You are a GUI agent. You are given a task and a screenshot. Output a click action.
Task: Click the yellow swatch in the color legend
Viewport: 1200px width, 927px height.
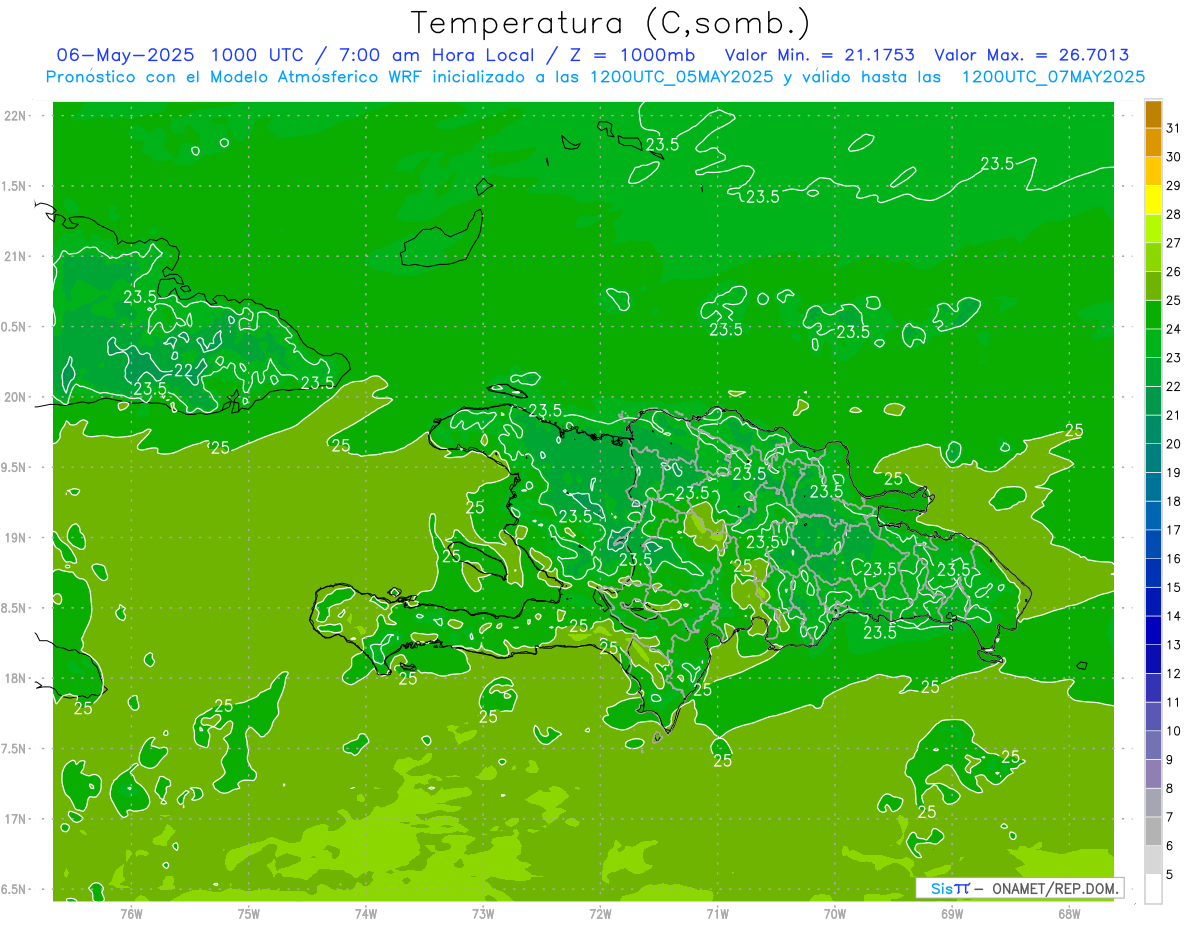pyautogui.click(x=1153, y=200)
